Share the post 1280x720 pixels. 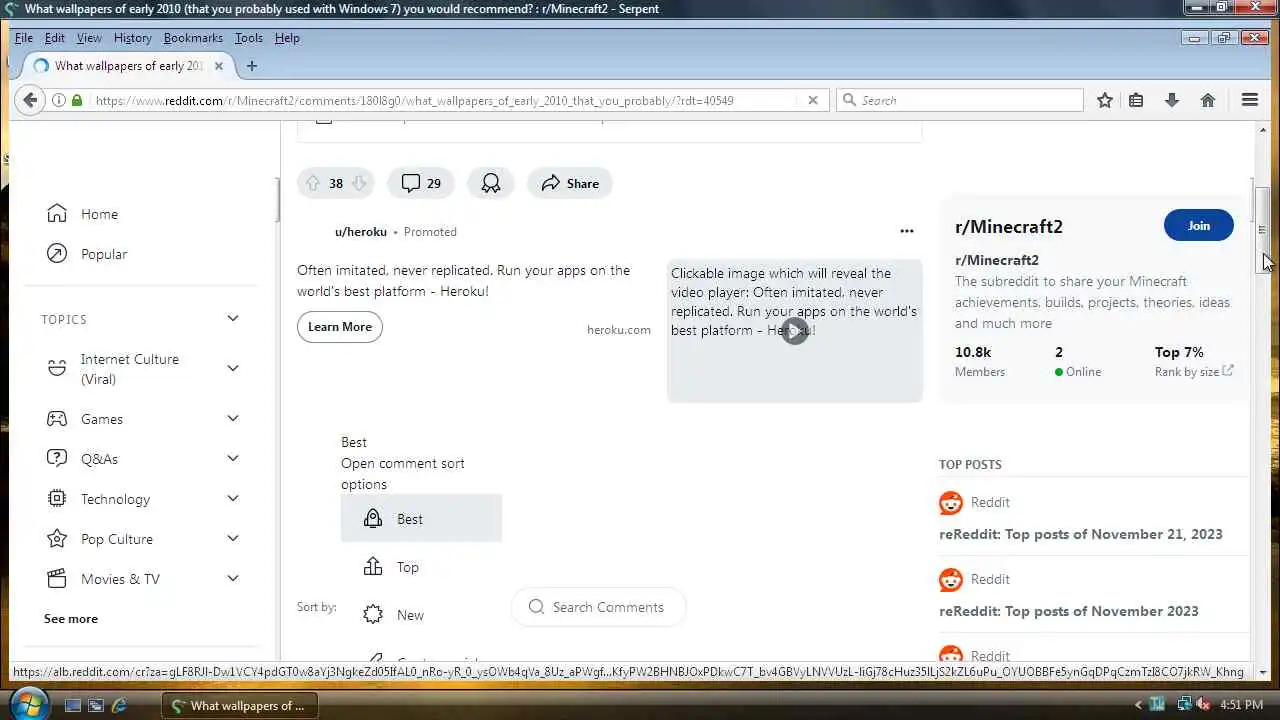[x=570, y=183]
